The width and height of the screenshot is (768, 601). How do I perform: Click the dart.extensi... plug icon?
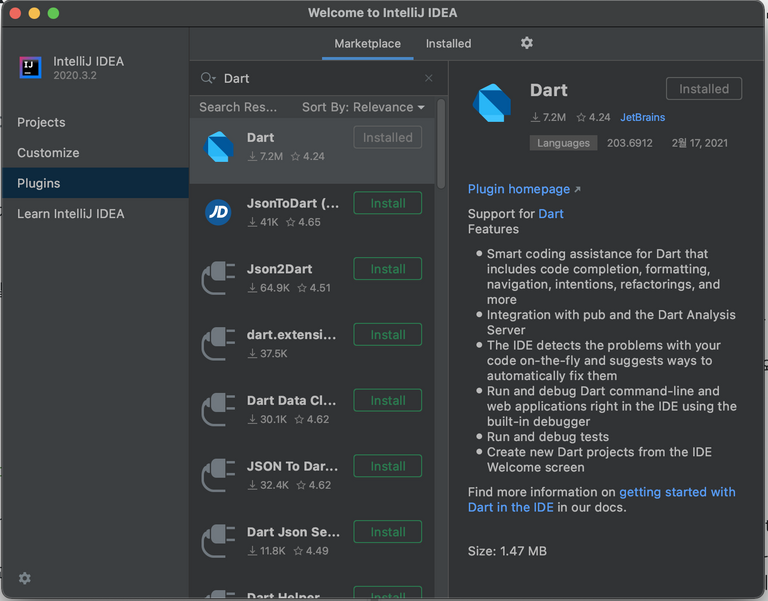click(x=218, y=343)
